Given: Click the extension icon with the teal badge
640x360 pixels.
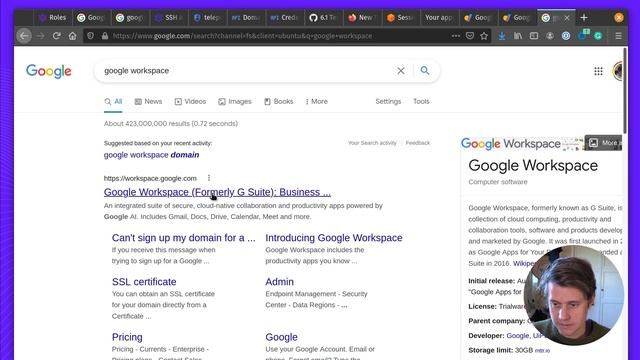Looking at the screenshot, I should coord(583,35).
